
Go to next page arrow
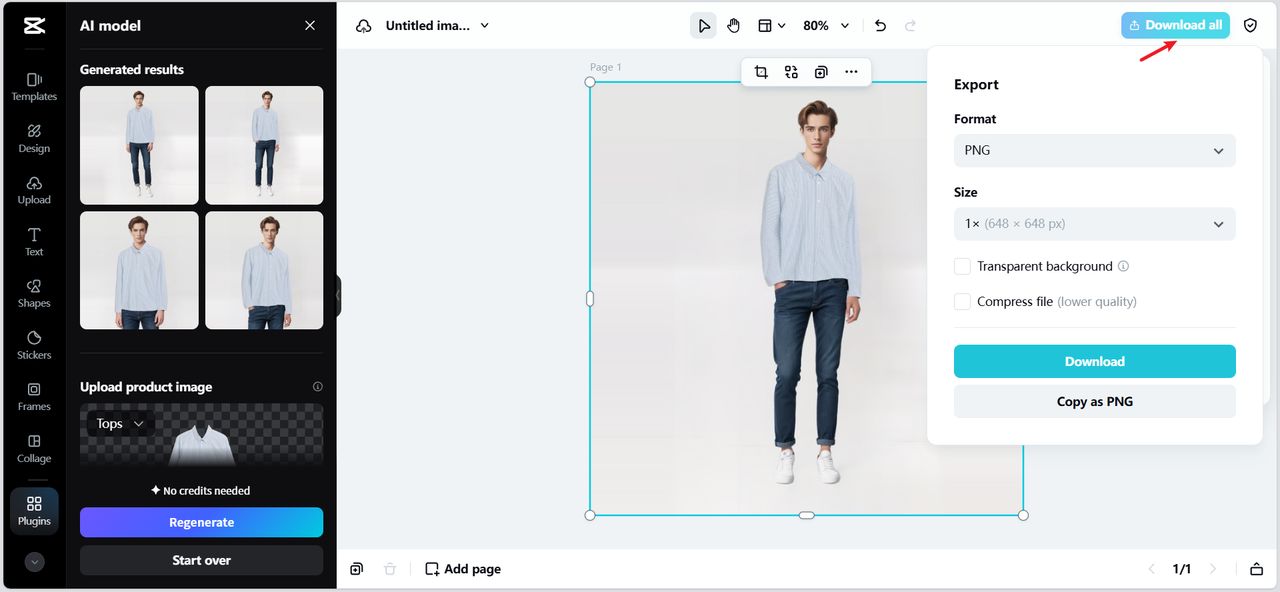pos(1213,569)
